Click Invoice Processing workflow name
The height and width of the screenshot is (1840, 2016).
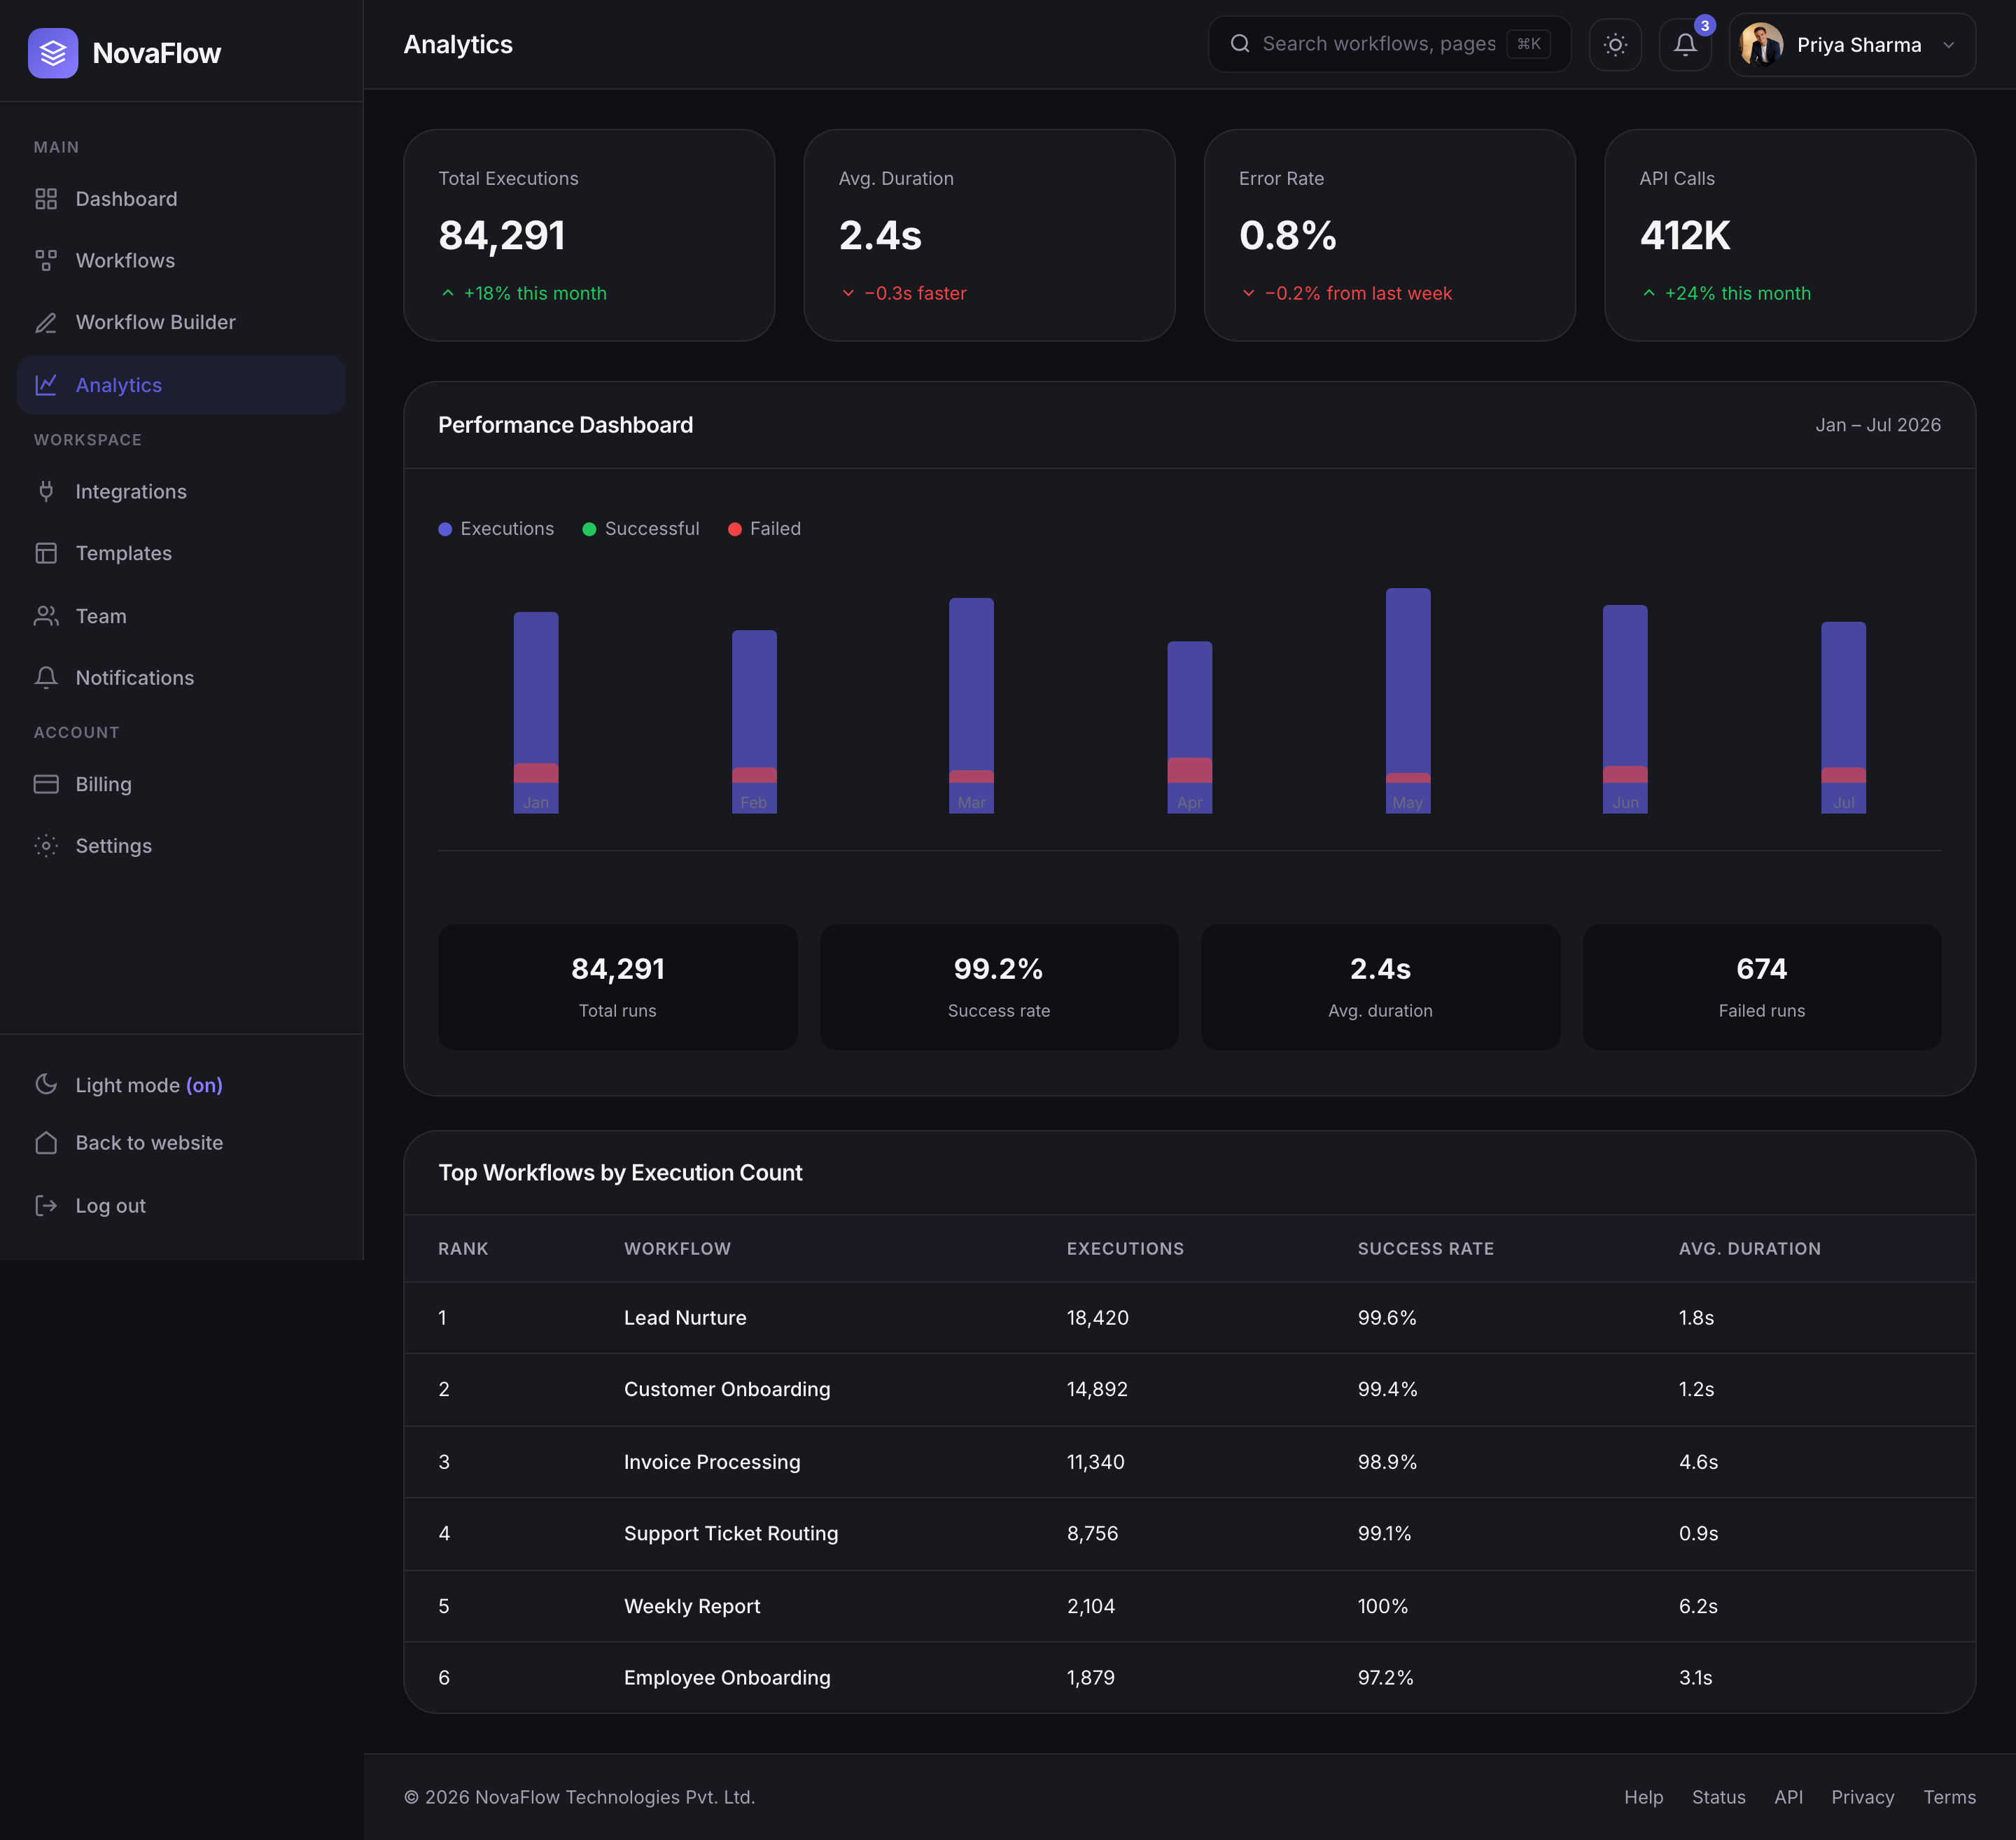click(x=712, y=1462)
